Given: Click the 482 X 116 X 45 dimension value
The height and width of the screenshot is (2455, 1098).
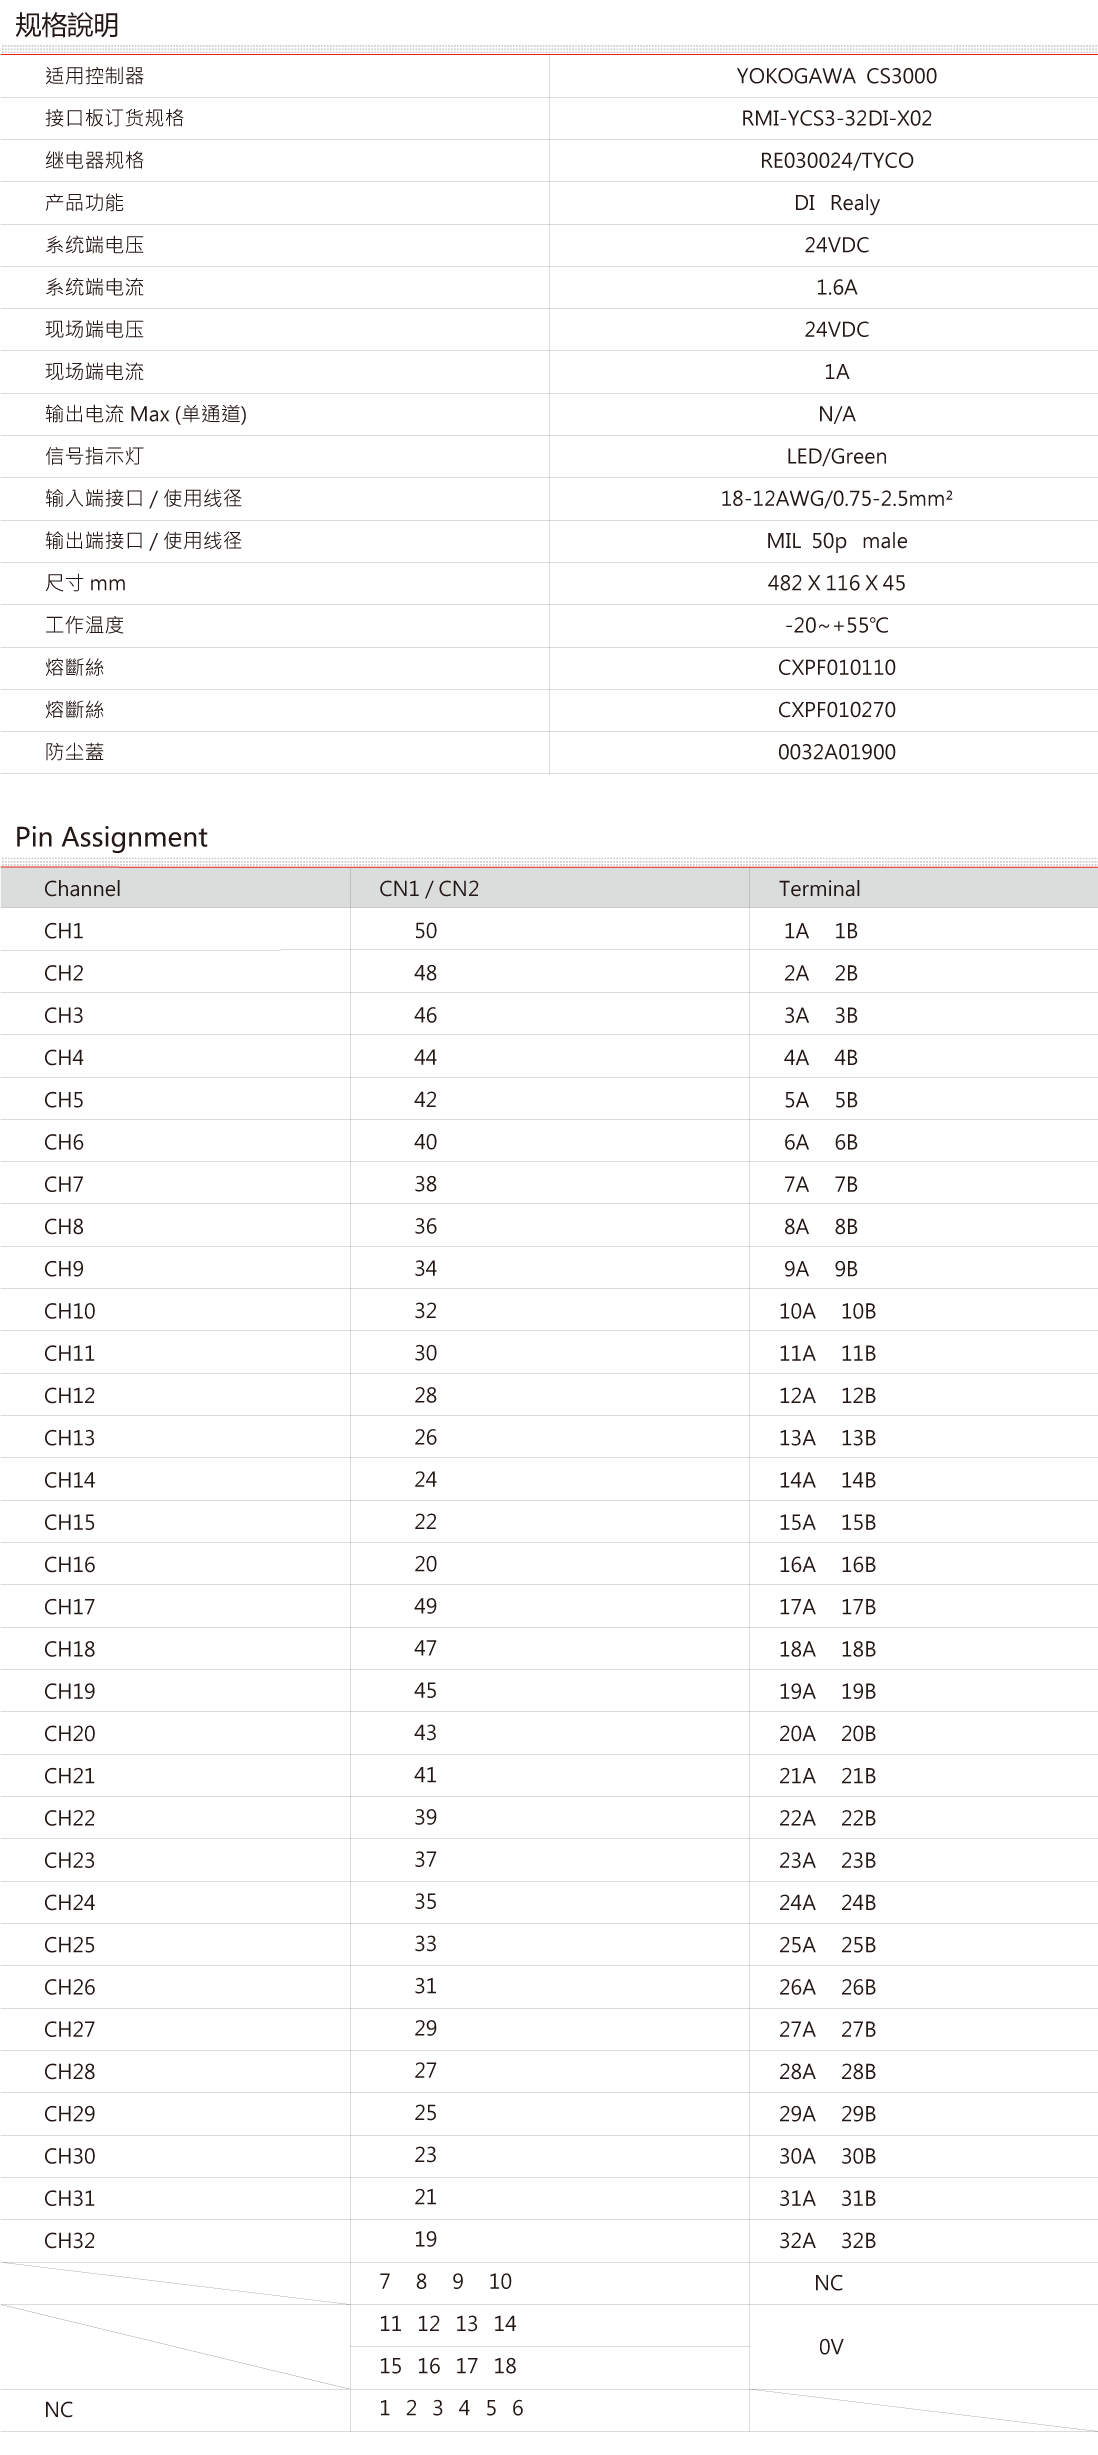Looking at the screenshot, I should (836, 583).
